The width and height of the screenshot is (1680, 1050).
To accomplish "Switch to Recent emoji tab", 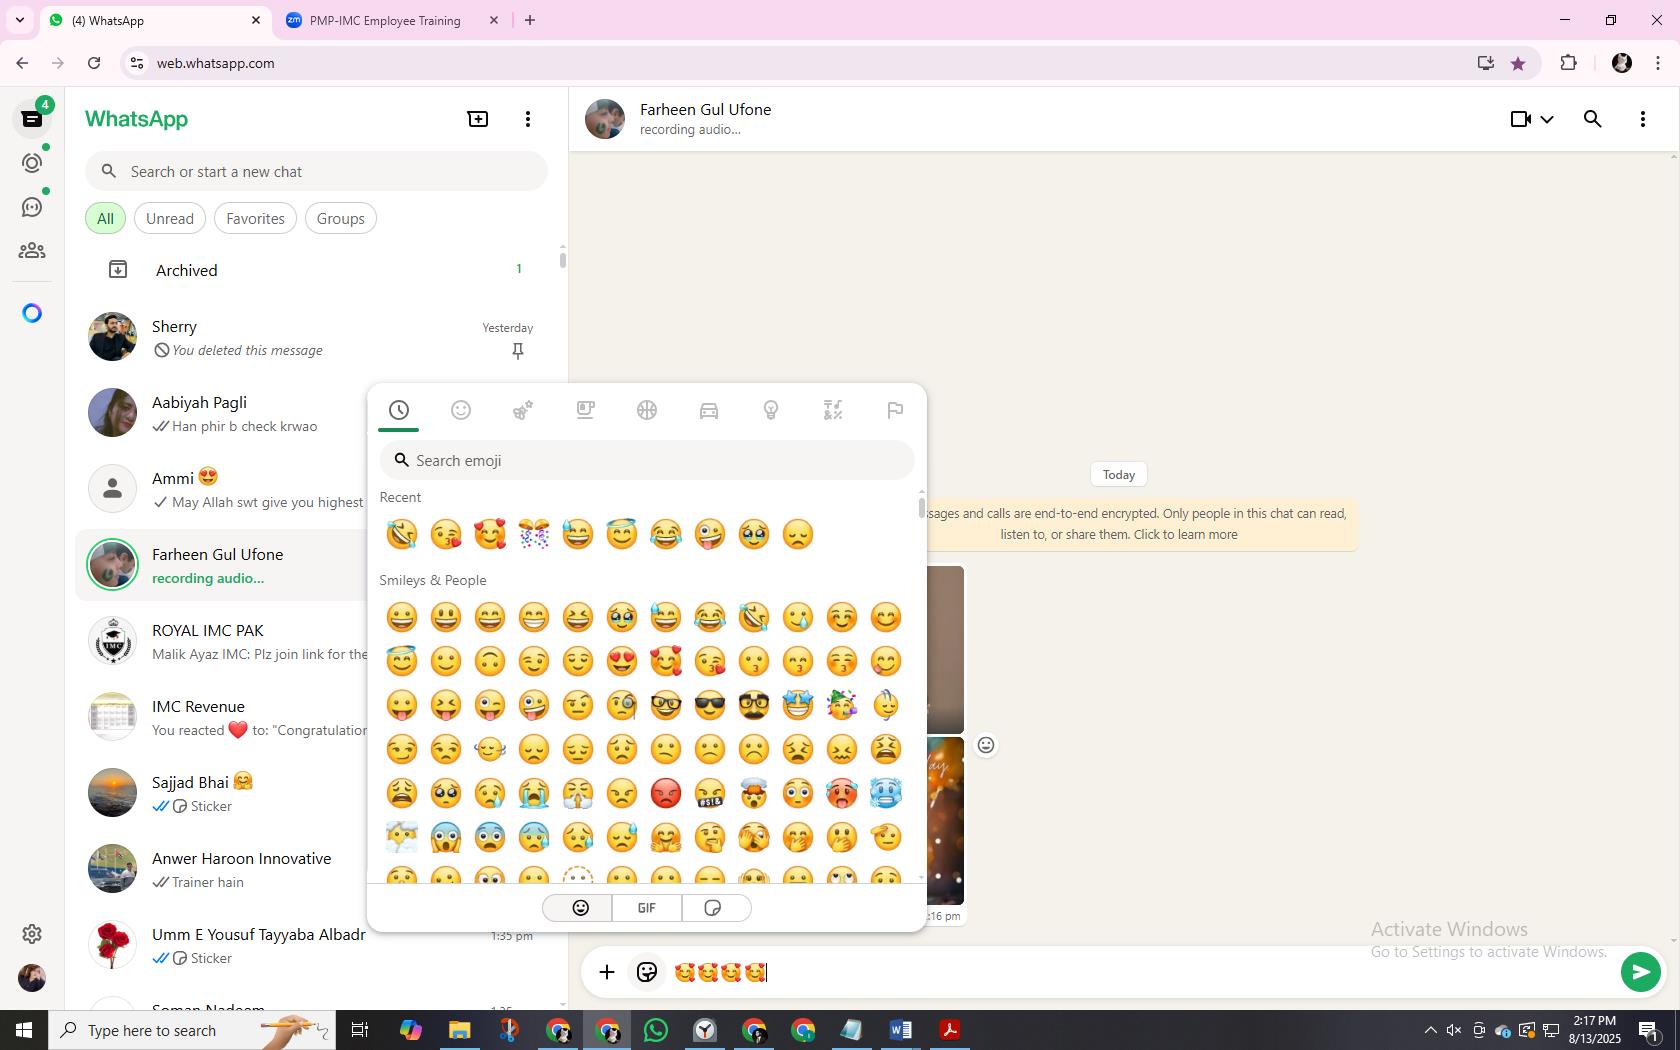I will click(x=399, y=410).
